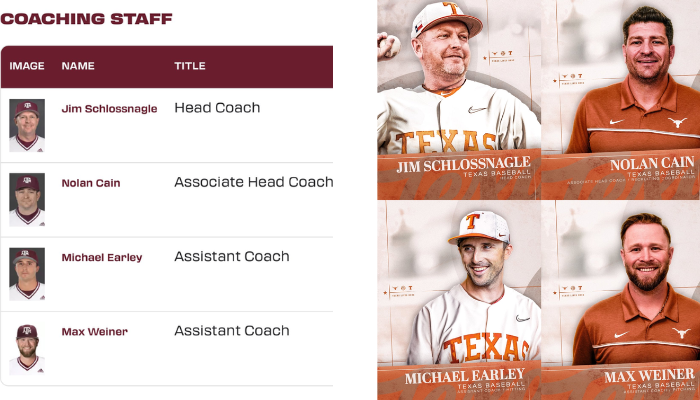Select the NAME column header
700x400 pixels.
coord(78,66)
